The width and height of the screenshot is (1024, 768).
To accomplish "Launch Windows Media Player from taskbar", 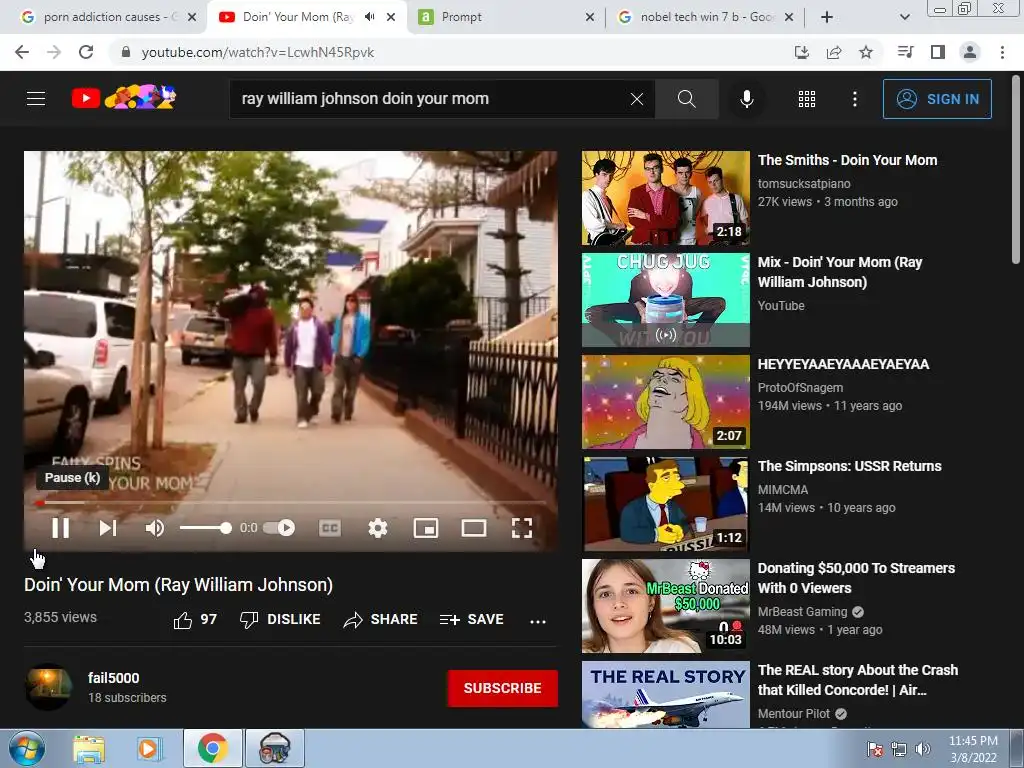I will [149, 749].
